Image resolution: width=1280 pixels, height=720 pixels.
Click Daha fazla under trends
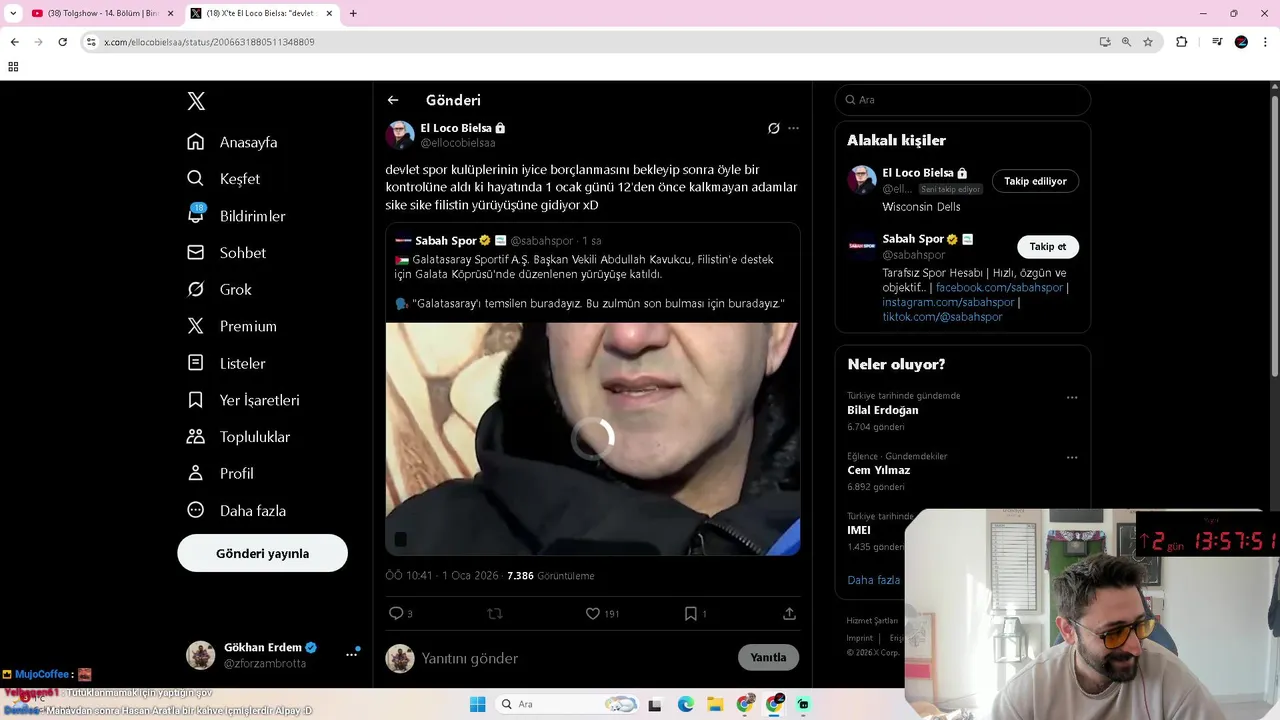point(873,580)
